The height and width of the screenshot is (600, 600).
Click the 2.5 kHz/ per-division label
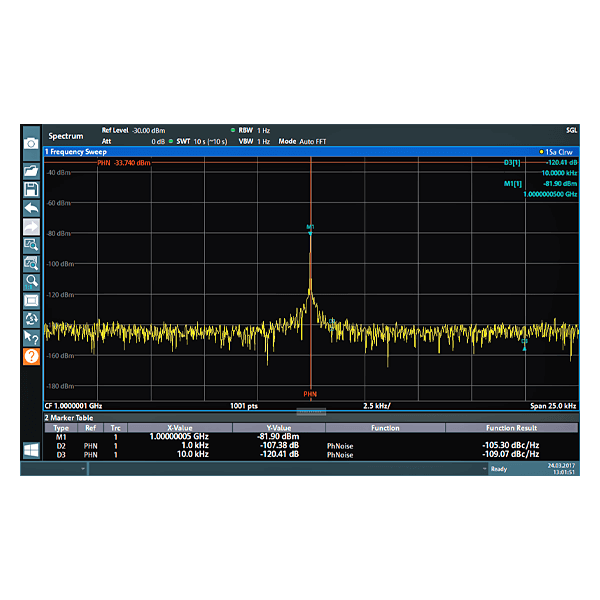click(x=377, y=406)
